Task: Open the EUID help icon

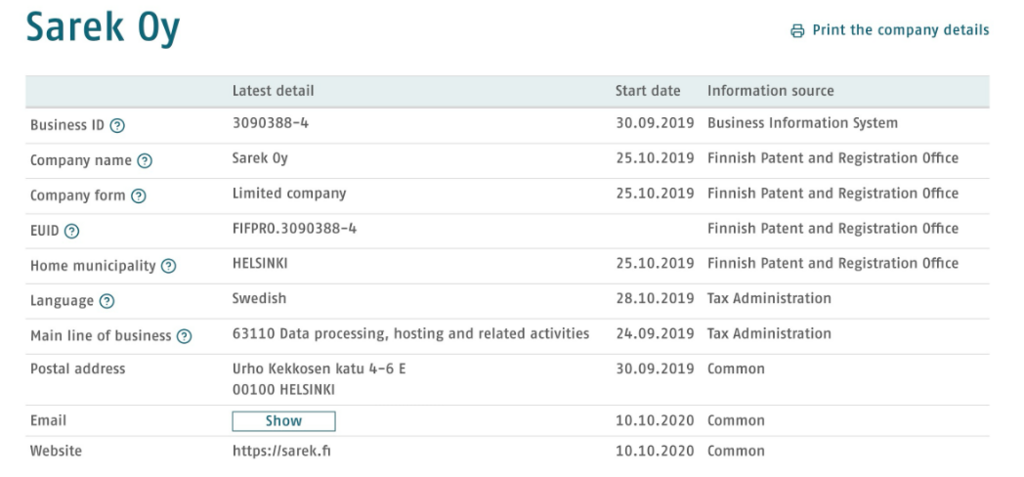Action: coord(72,231)
